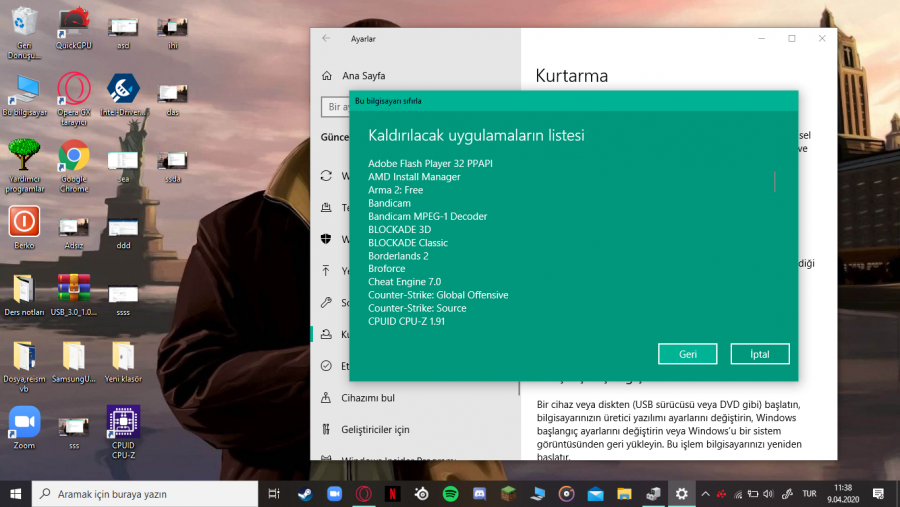900x507 pixels.
Task: Open Netflix from the taskbar
Action: (x=392, y=494)
